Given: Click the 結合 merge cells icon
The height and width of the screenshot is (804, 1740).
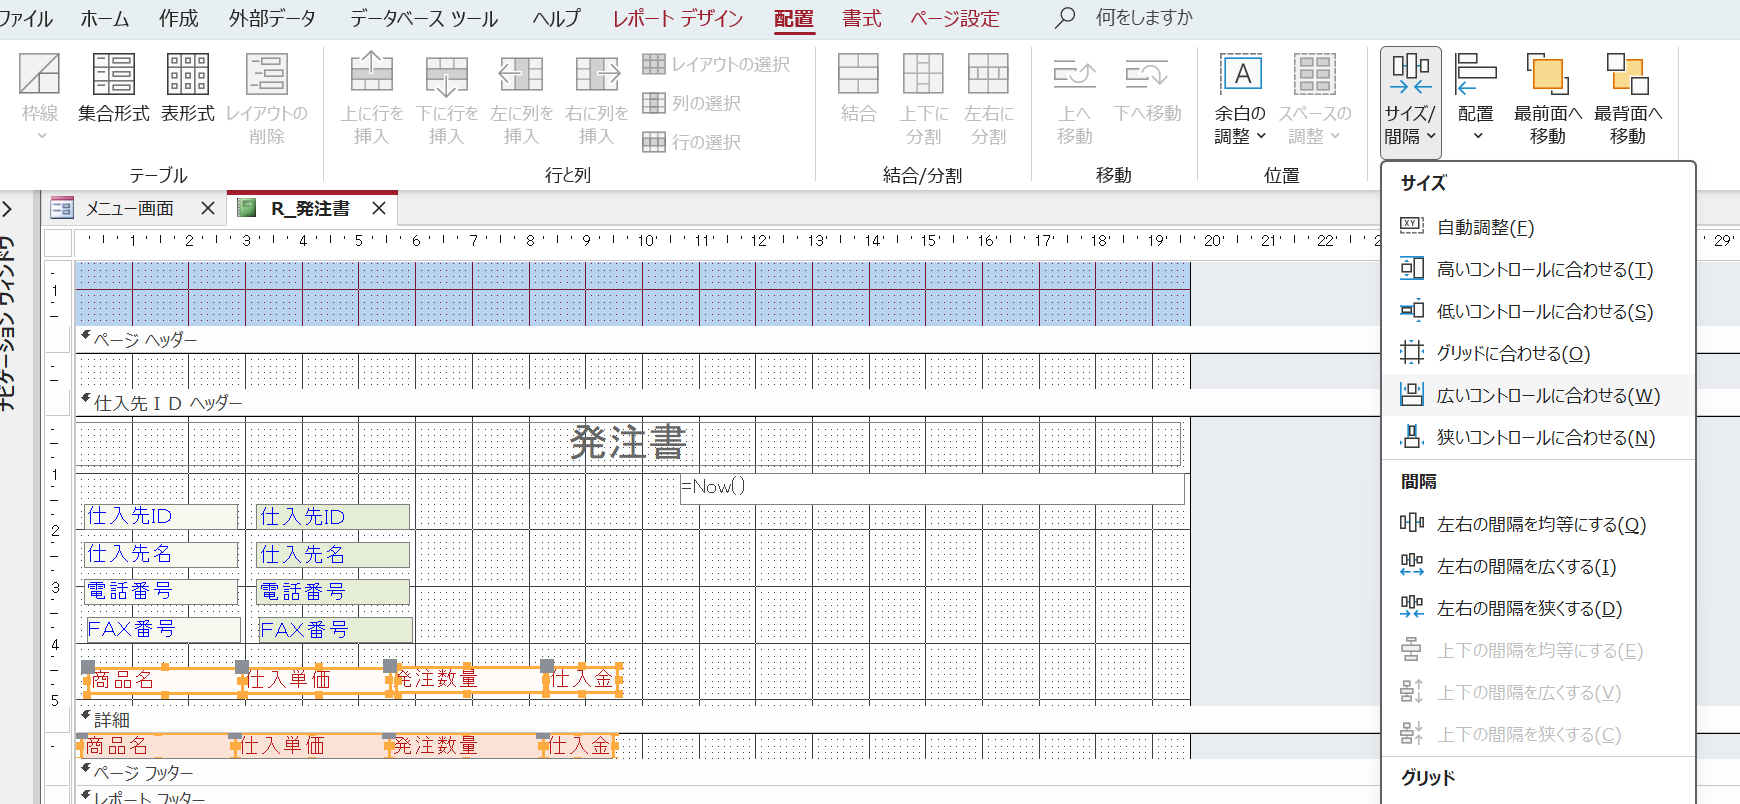Looking at the screenshot, I should (858, 74).
